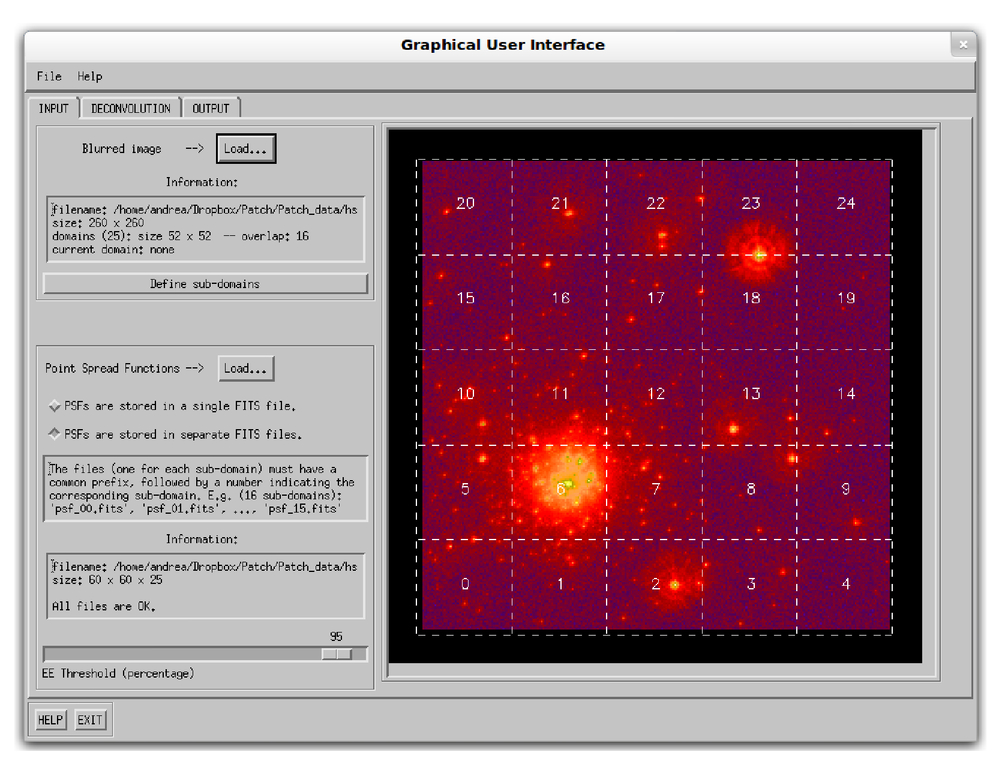
Task: Select sub-domain 10 in the image
Action: pyautogui.click(x=465, y=397)
